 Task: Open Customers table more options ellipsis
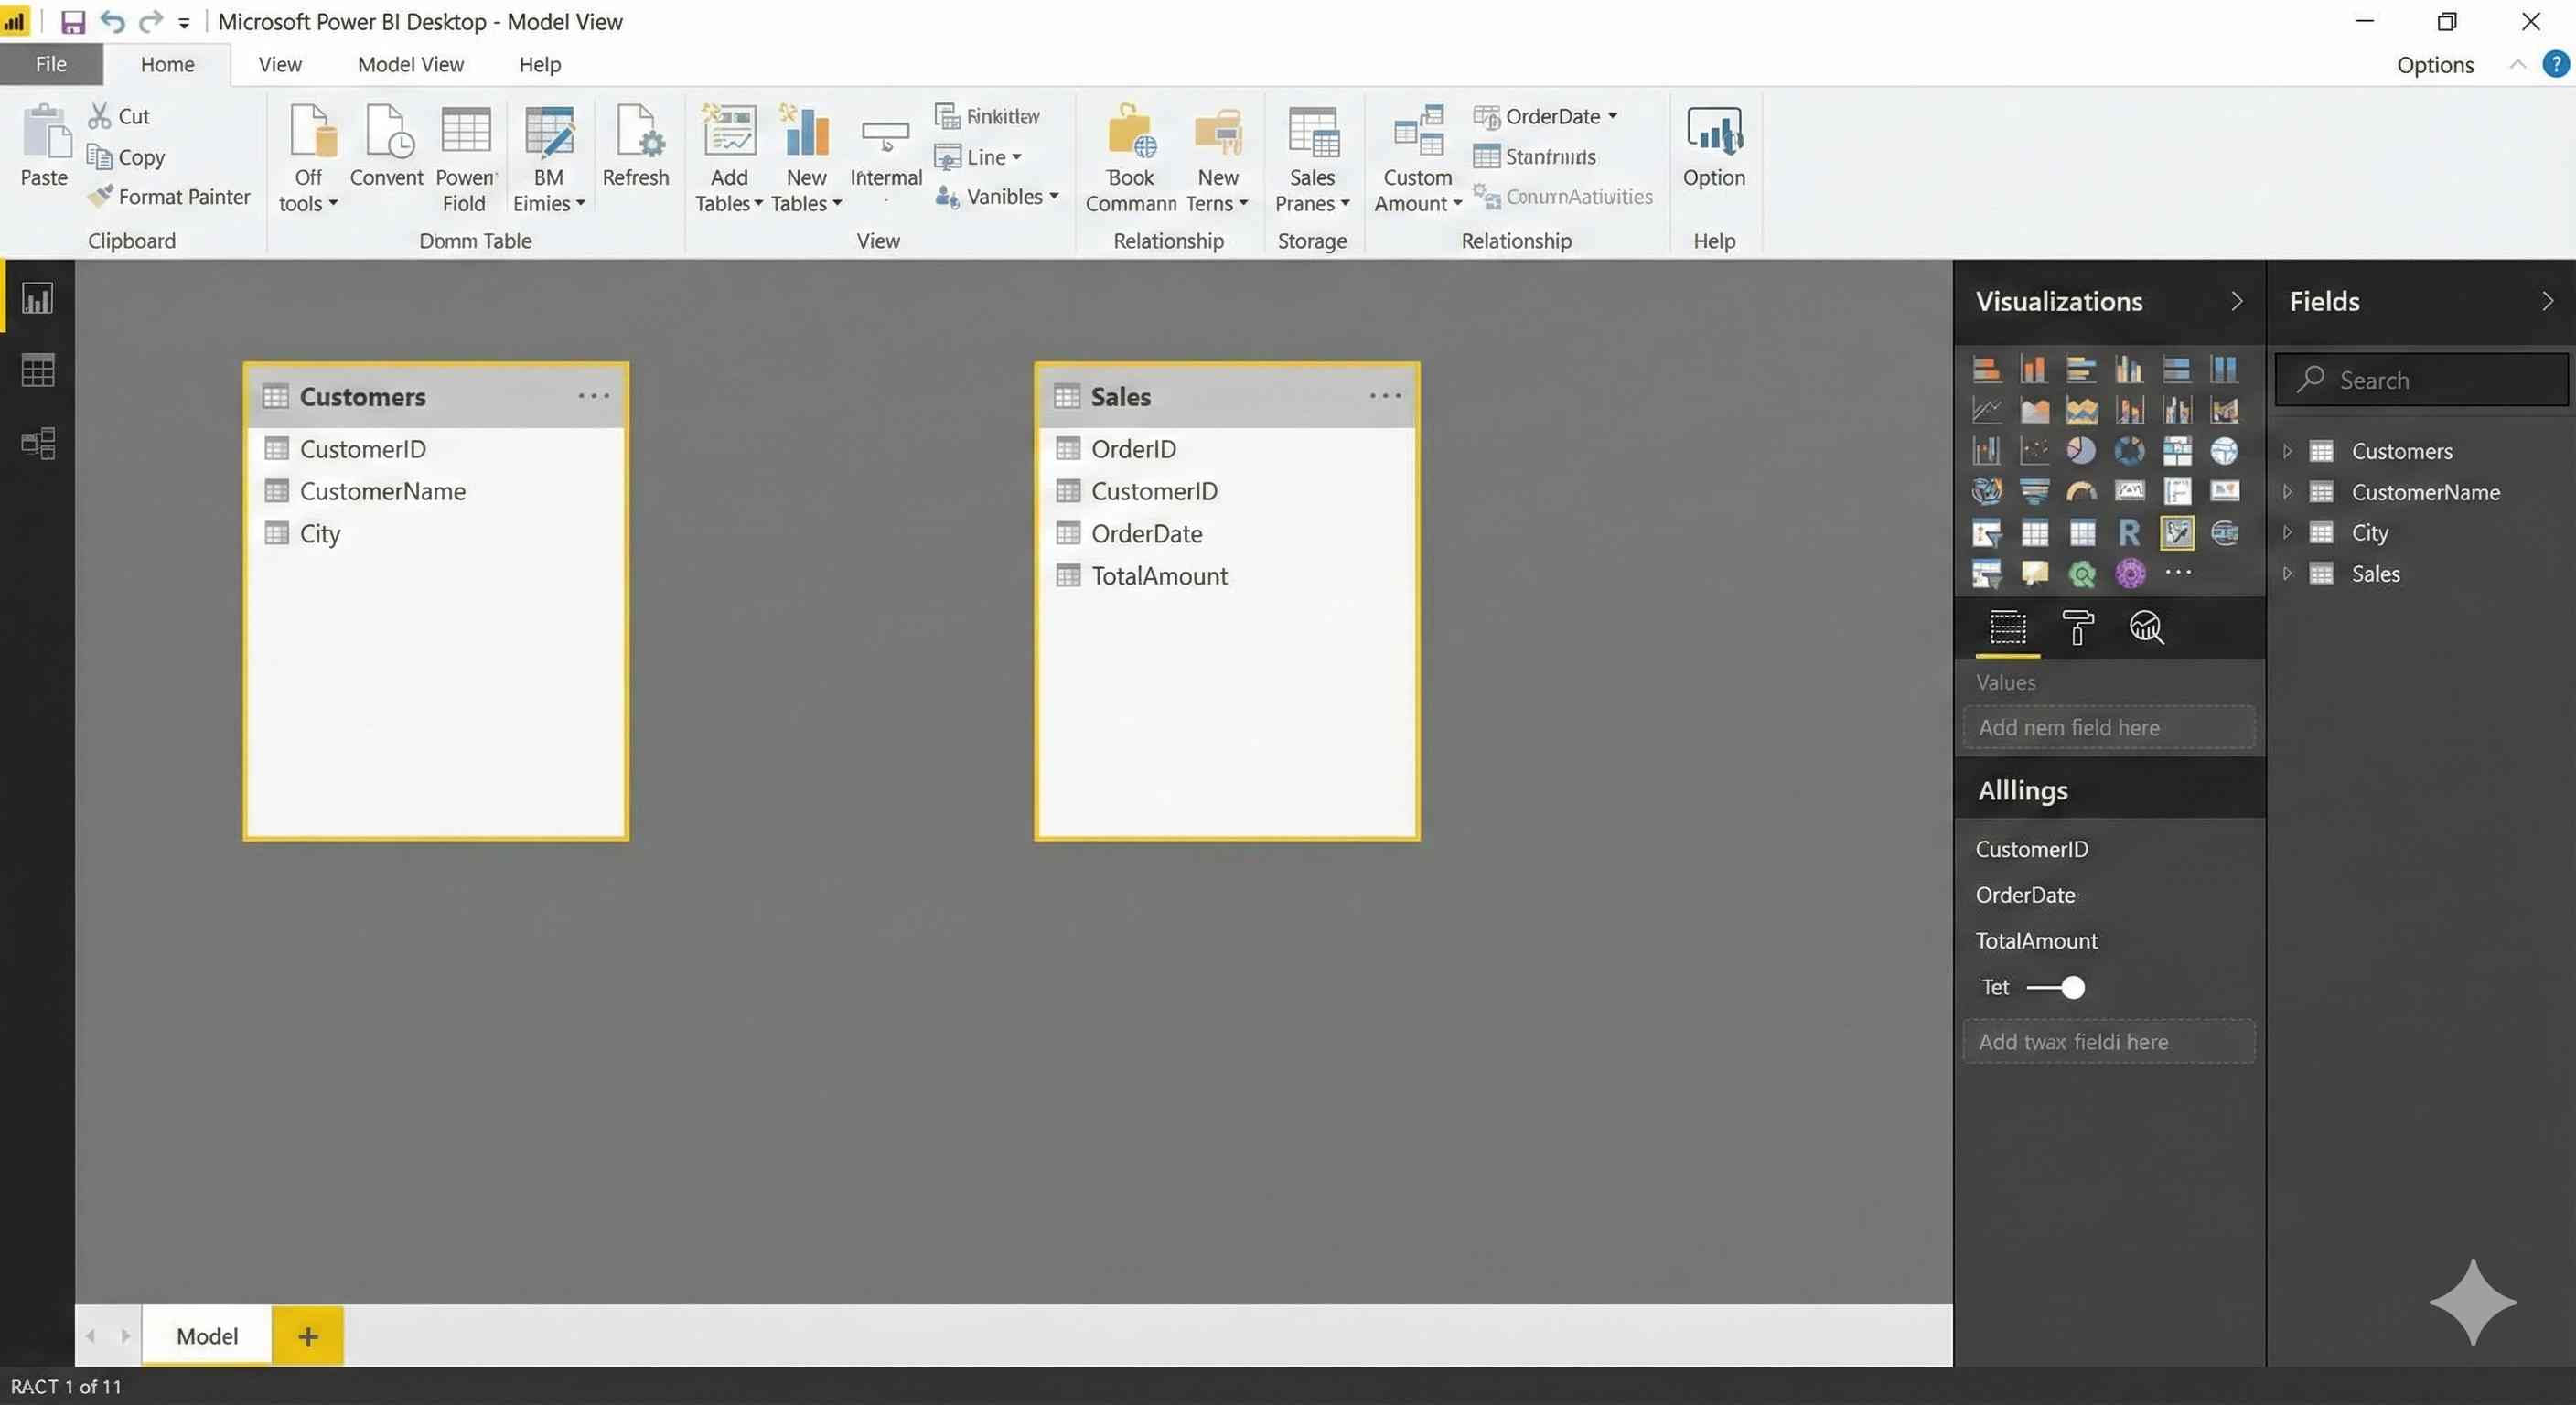(593, 396)
